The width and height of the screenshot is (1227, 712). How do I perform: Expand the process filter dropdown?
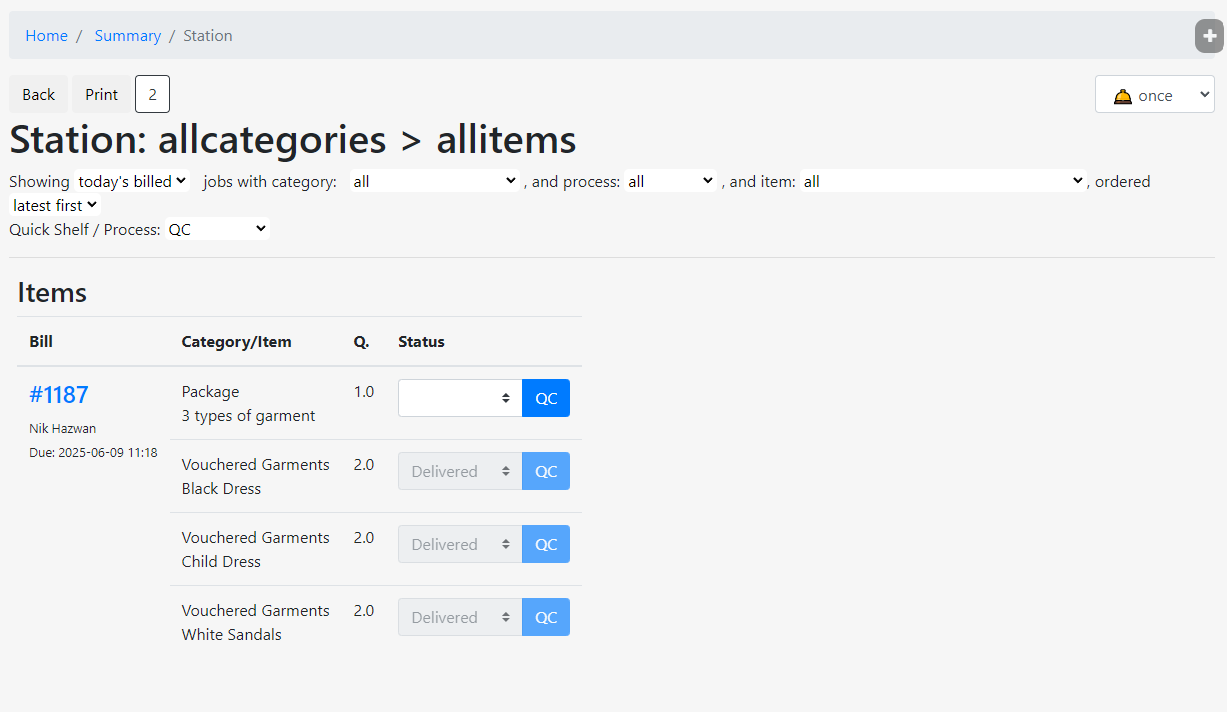point(670,181)
